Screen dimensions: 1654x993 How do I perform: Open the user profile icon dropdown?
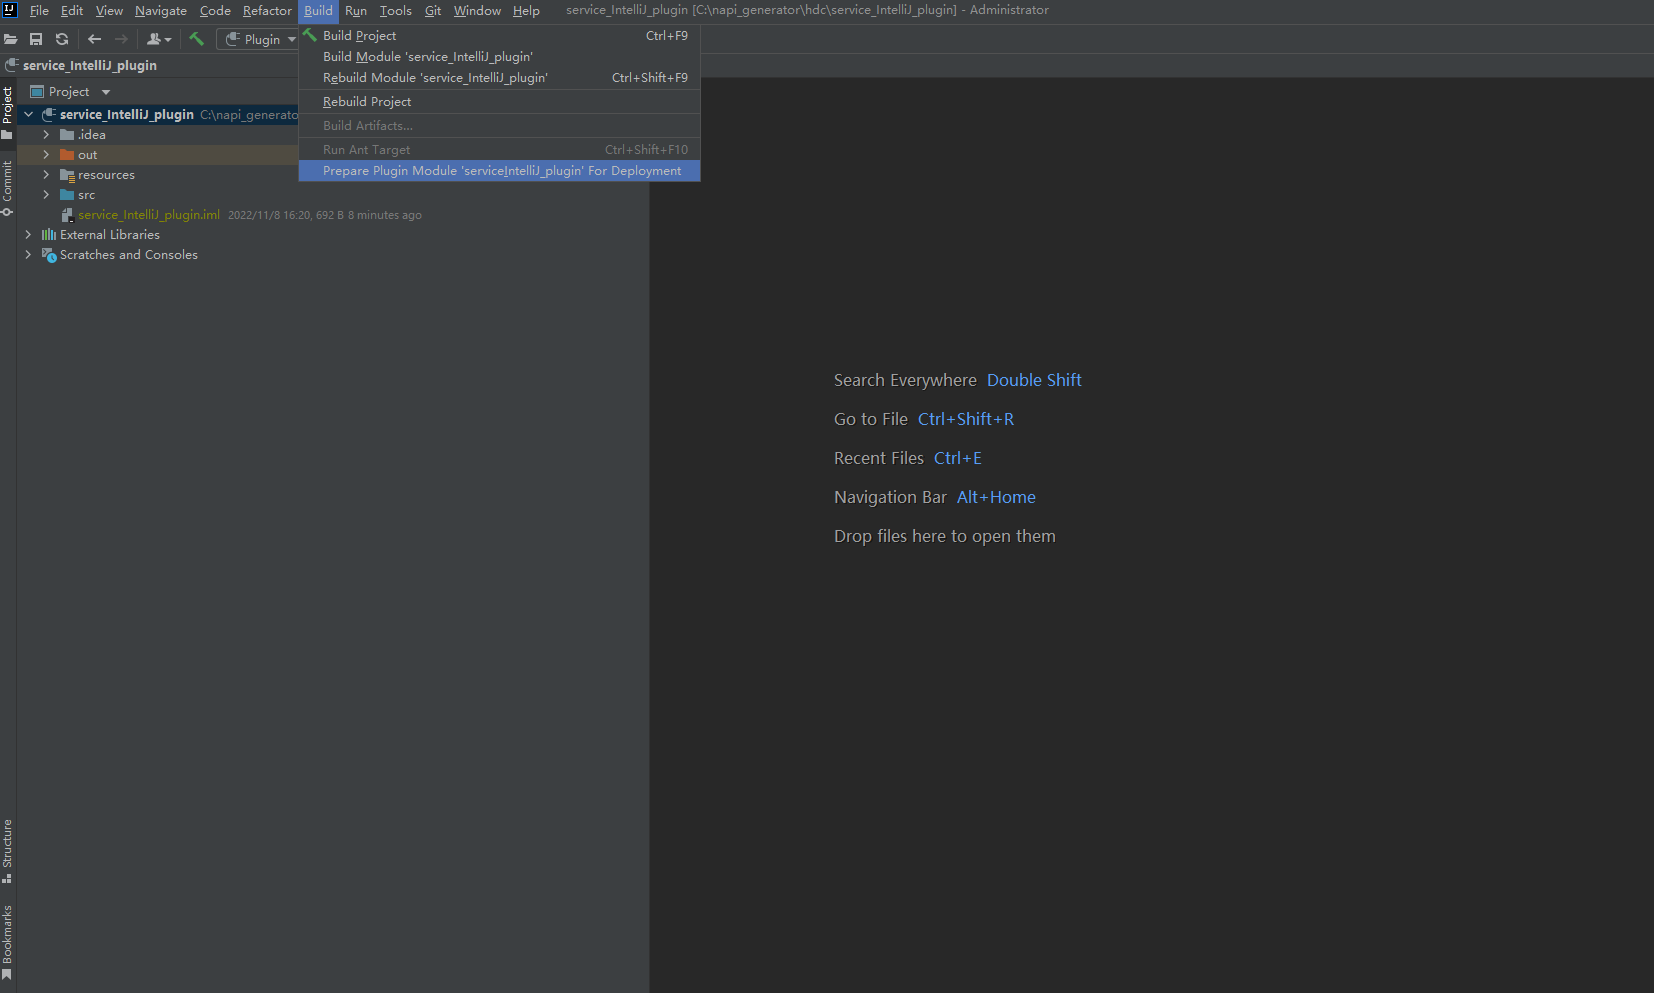tap(159, 40)
